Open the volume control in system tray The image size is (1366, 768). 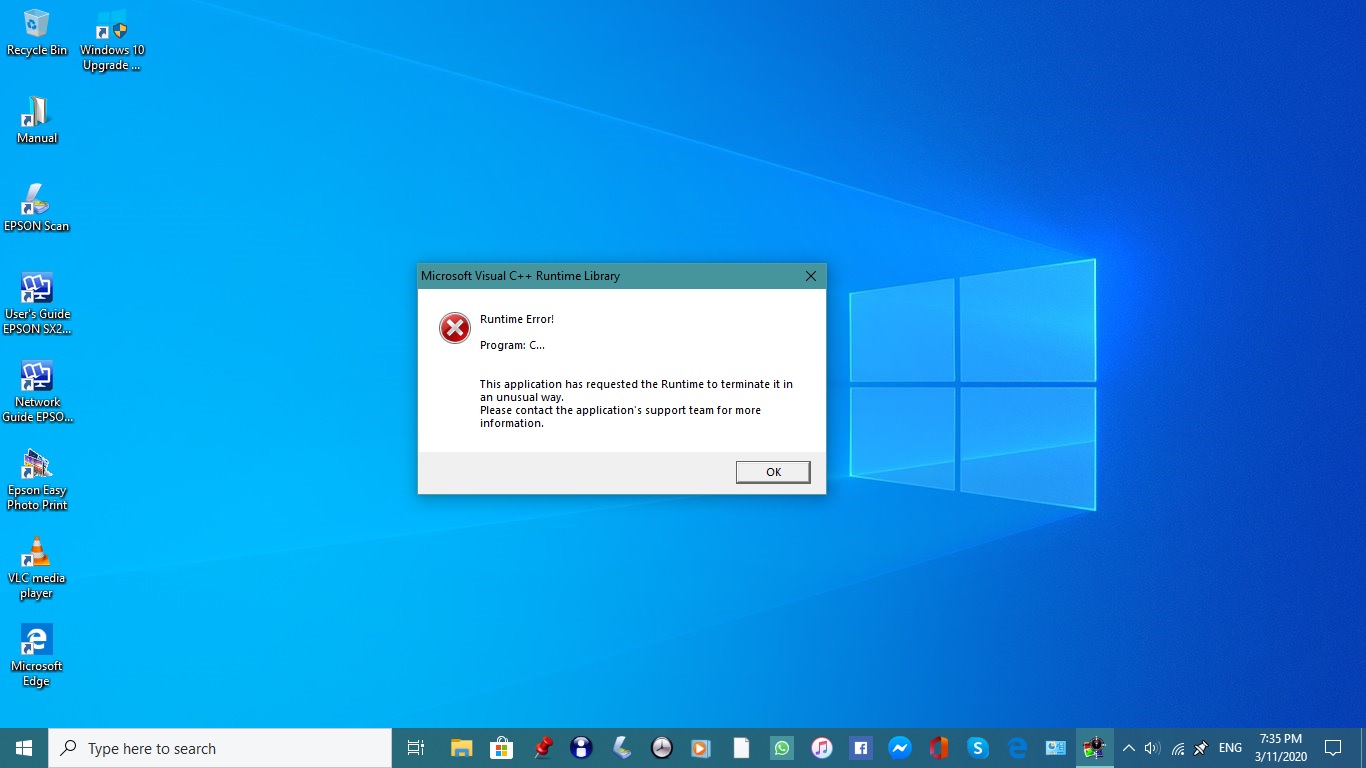(1152, 748)
